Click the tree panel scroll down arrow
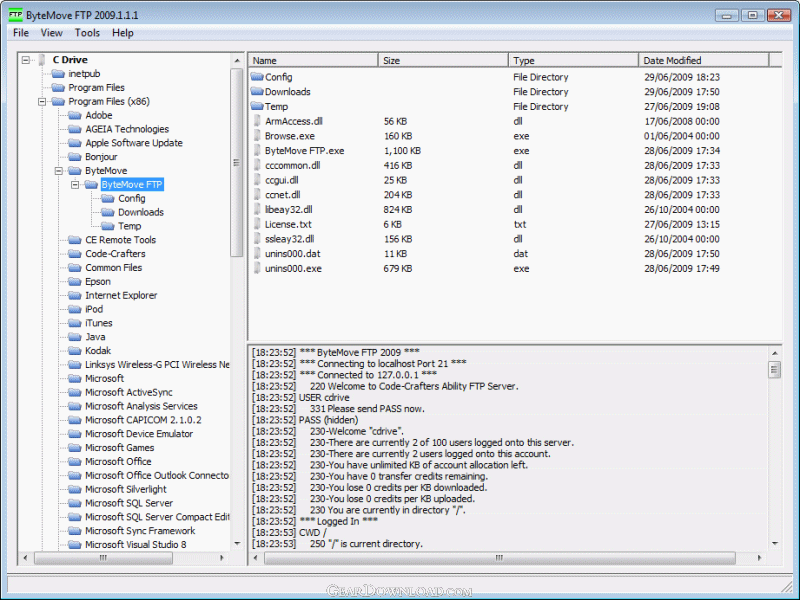 pos(237,544)
